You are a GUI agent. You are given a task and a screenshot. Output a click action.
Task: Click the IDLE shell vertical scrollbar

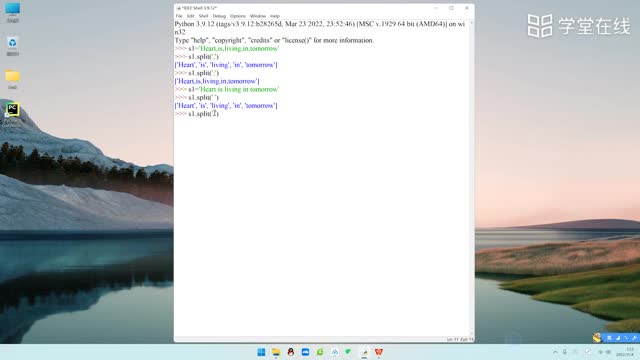(x=471, y=178)
